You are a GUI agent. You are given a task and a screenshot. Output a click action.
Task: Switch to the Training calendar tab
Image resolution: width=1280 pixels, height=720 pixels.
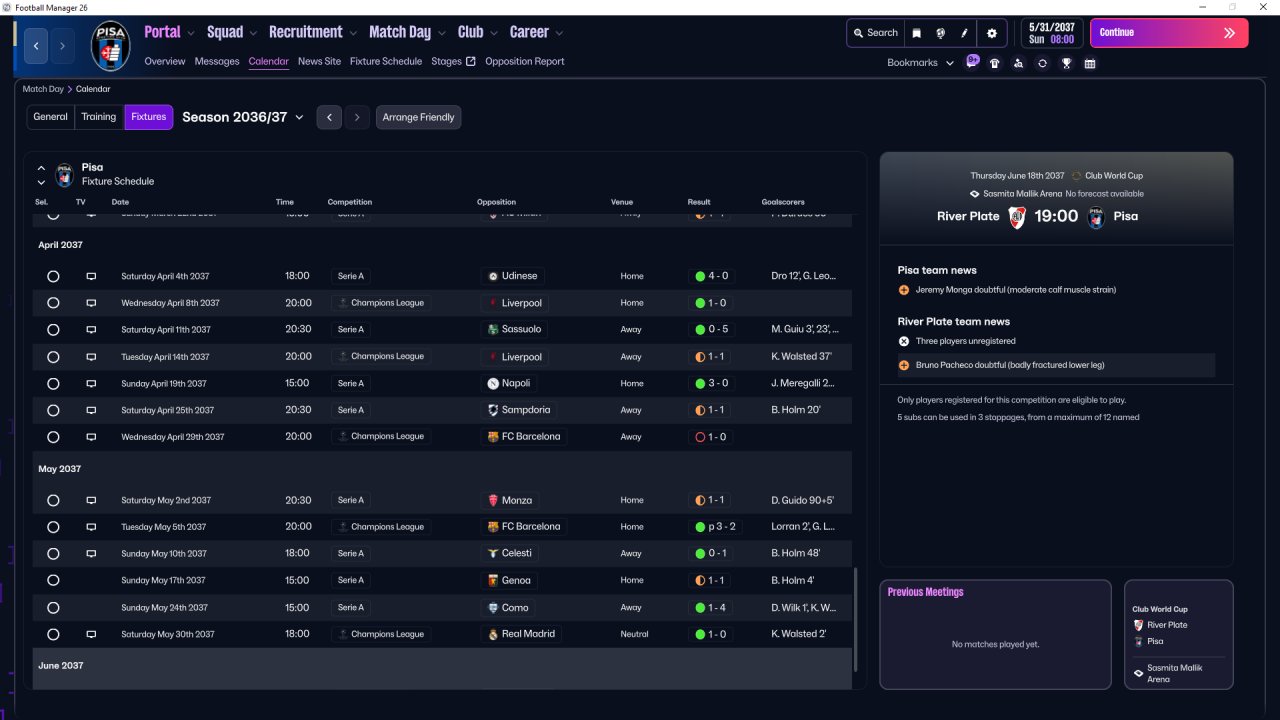pyautogui.click(x=99, y=117)
